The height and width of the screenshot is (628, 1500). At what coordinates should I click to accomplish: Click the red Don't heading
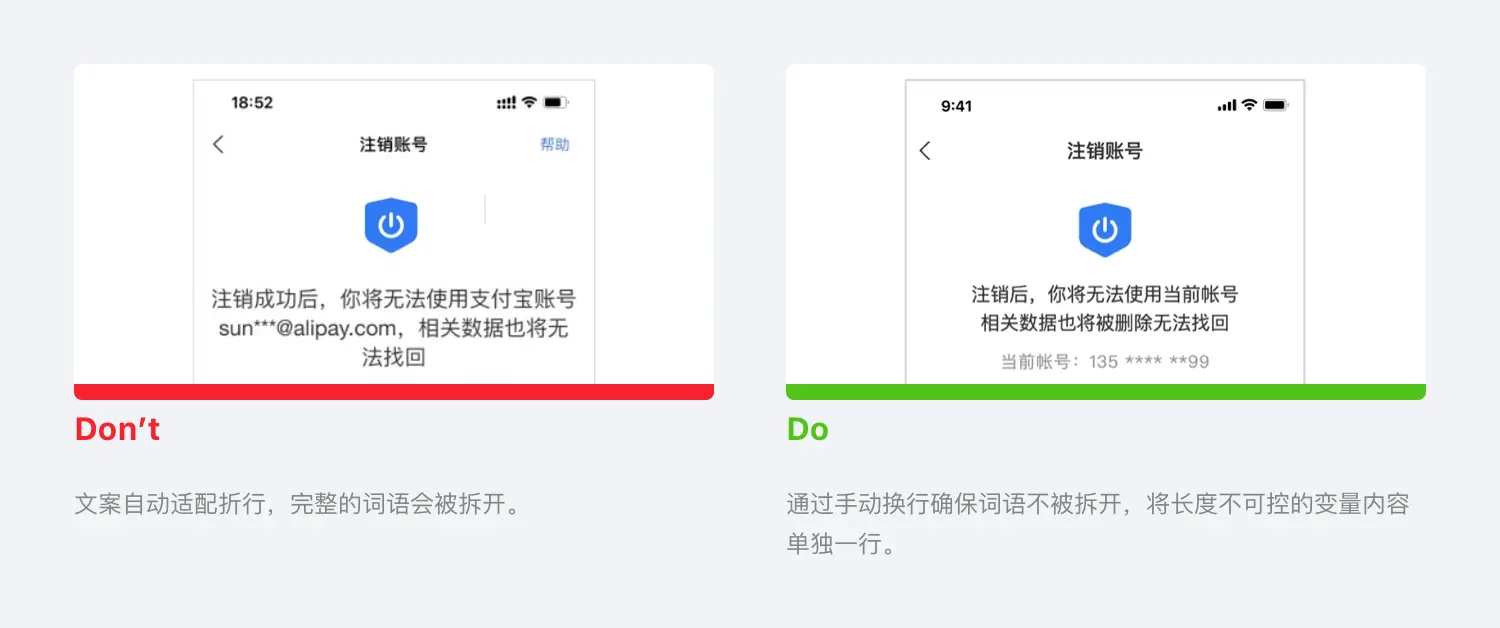(117, 429)
